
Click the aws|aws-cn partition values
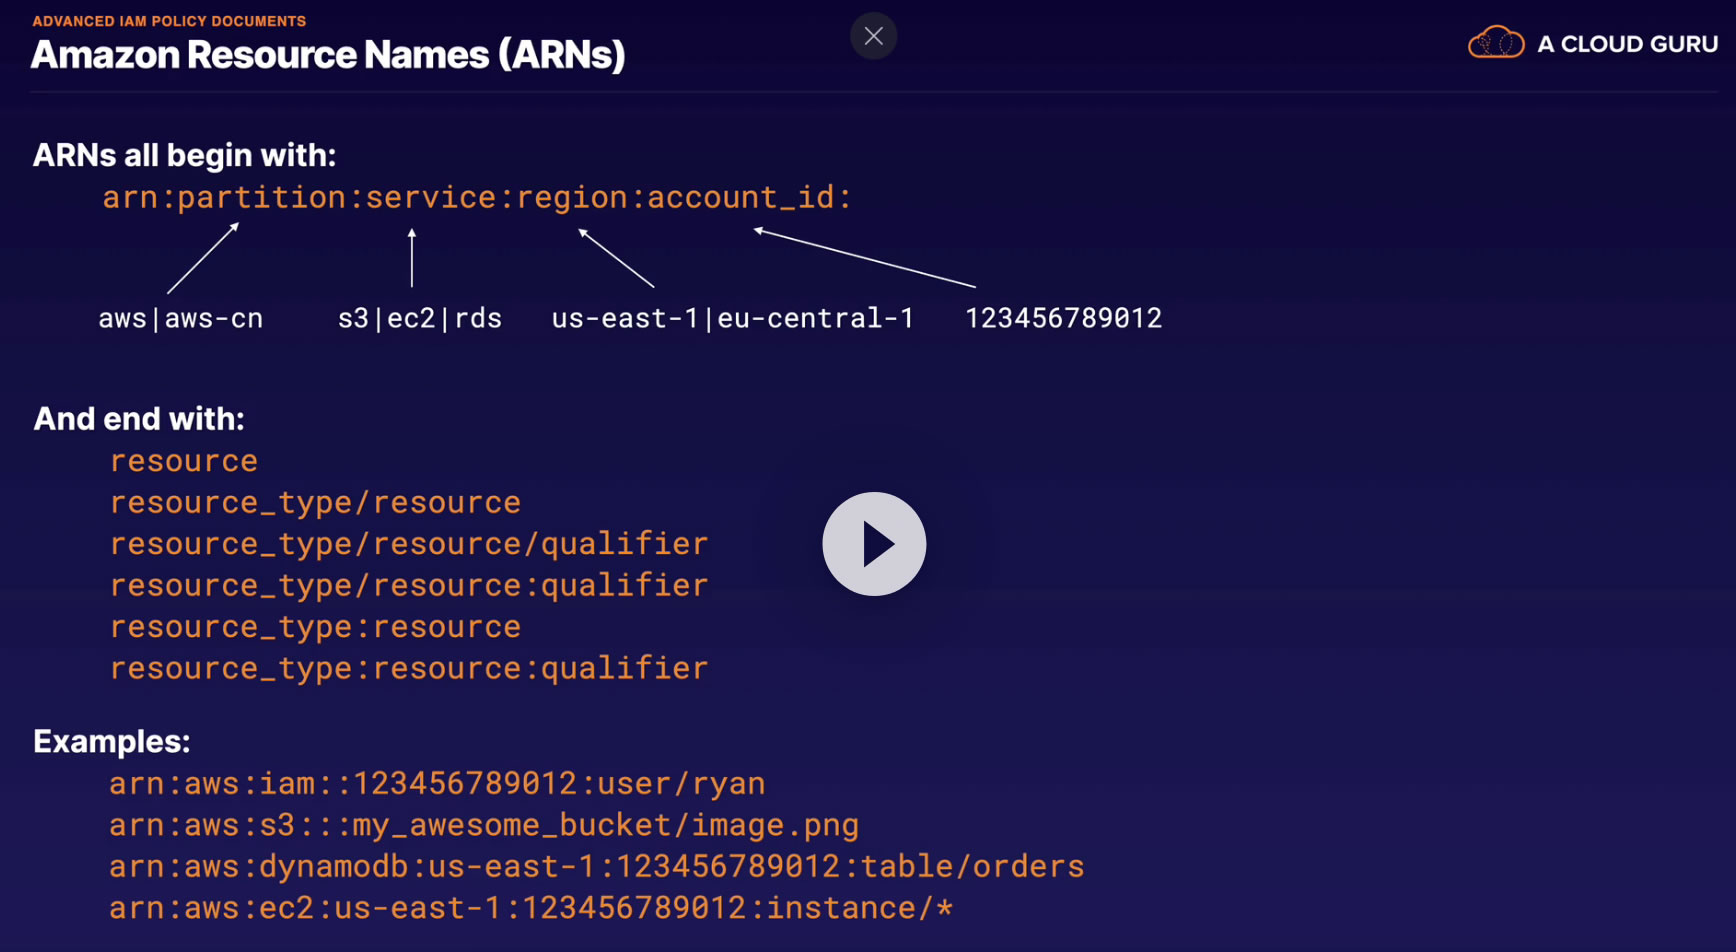pos(181,318)
